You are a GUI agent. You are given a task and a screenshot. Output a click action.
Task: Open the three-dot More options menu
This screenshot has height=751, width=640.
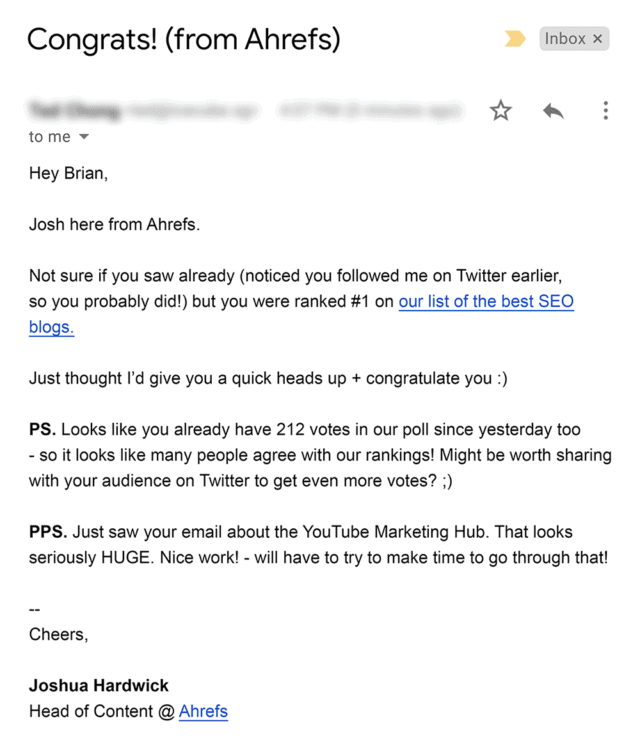[605, 111]
